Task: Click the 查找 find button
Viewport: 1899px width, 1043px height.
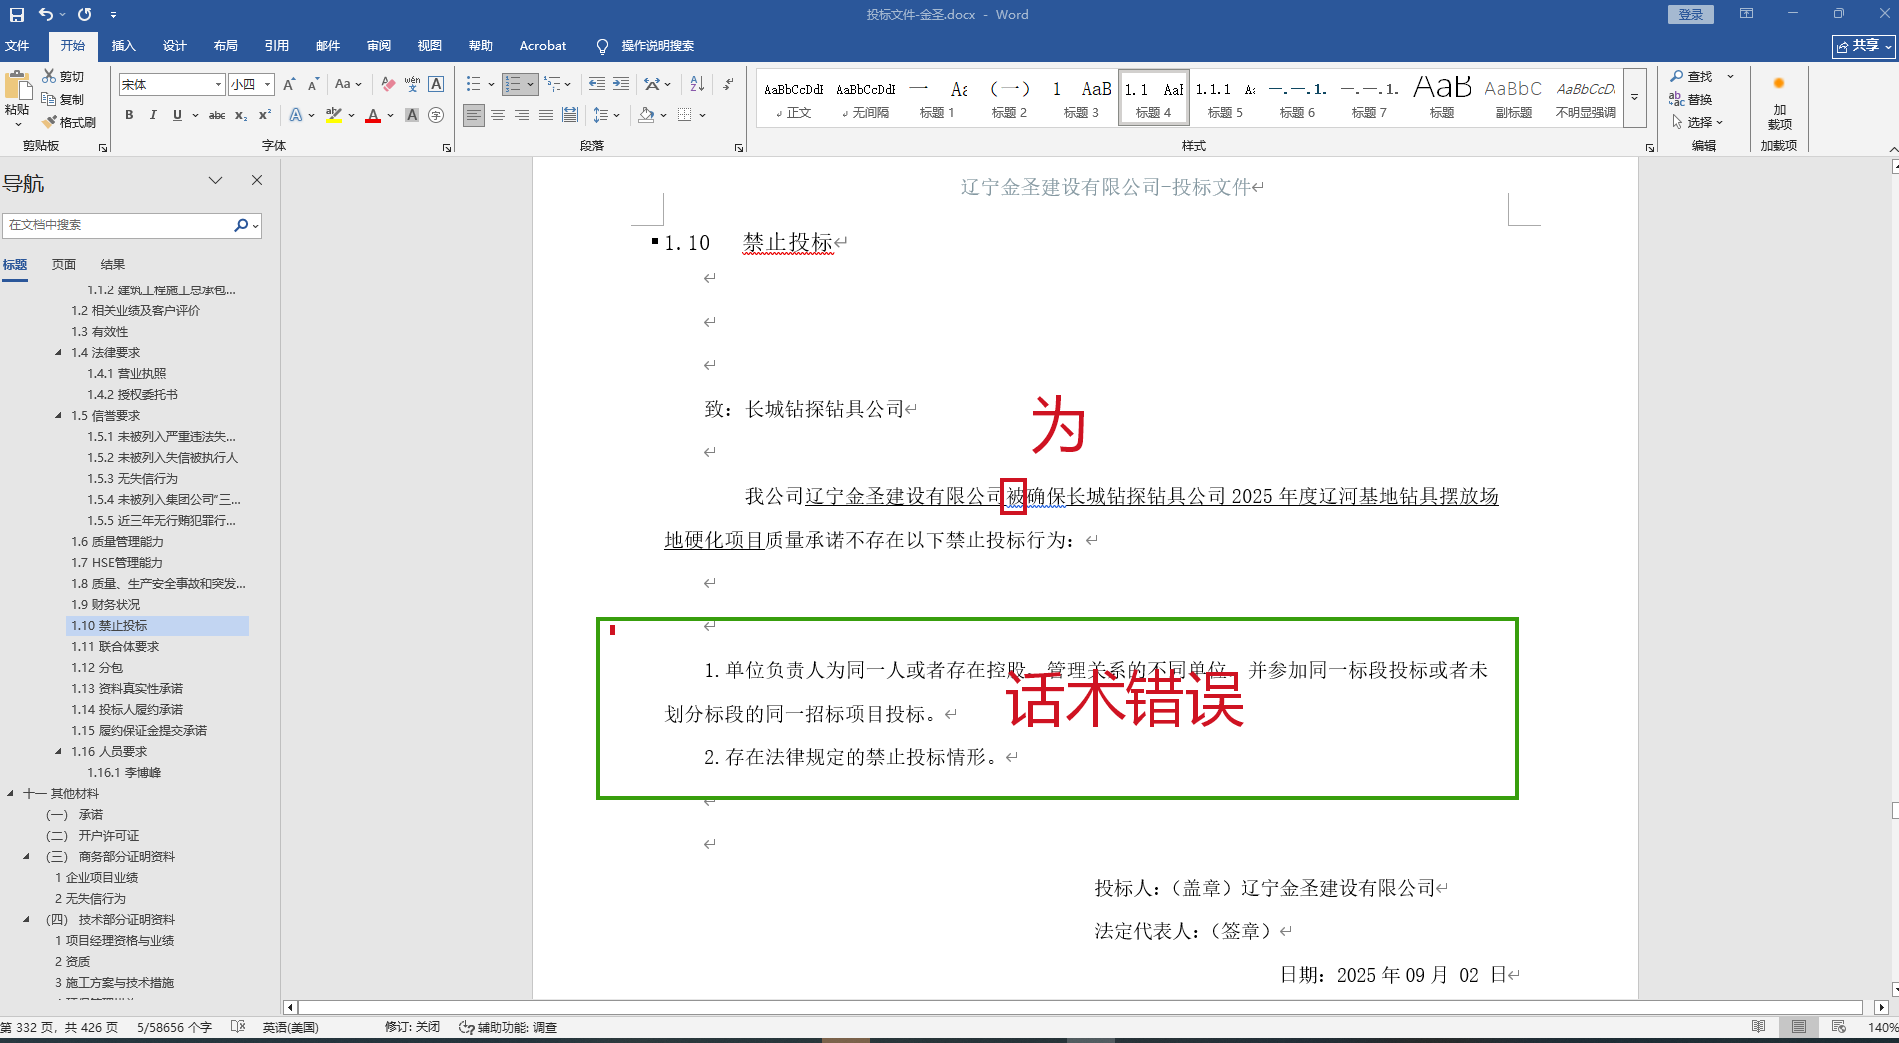Action: [1692, 76]
